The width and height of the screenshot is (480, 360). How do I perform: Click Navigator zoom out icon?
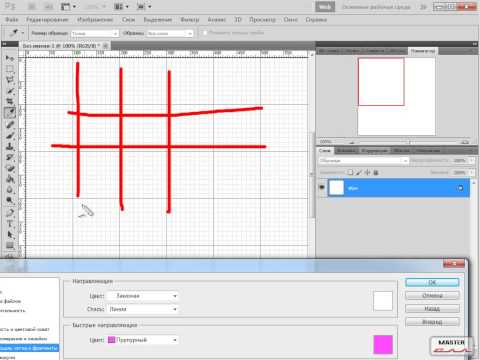(352, 142)
